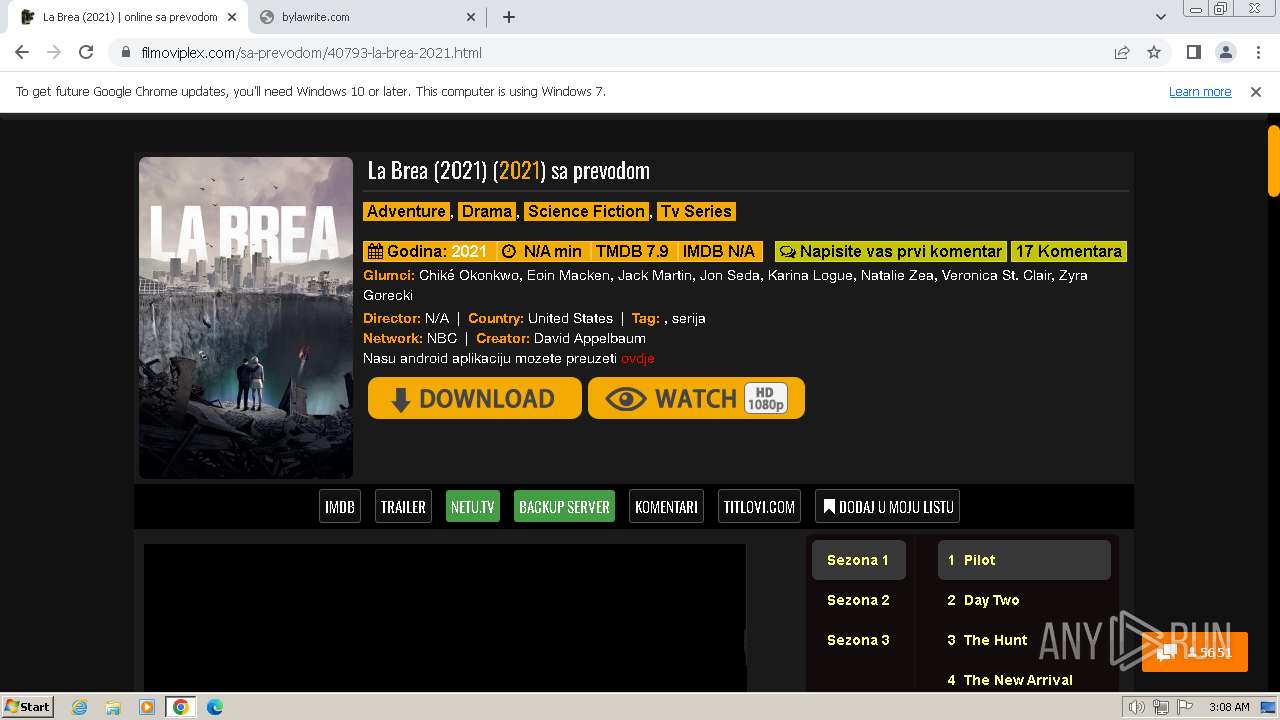Image resolution: width=1280 pixels, height=720 pixels.
Task: Select Sezona 3
Action: point(858,640)
